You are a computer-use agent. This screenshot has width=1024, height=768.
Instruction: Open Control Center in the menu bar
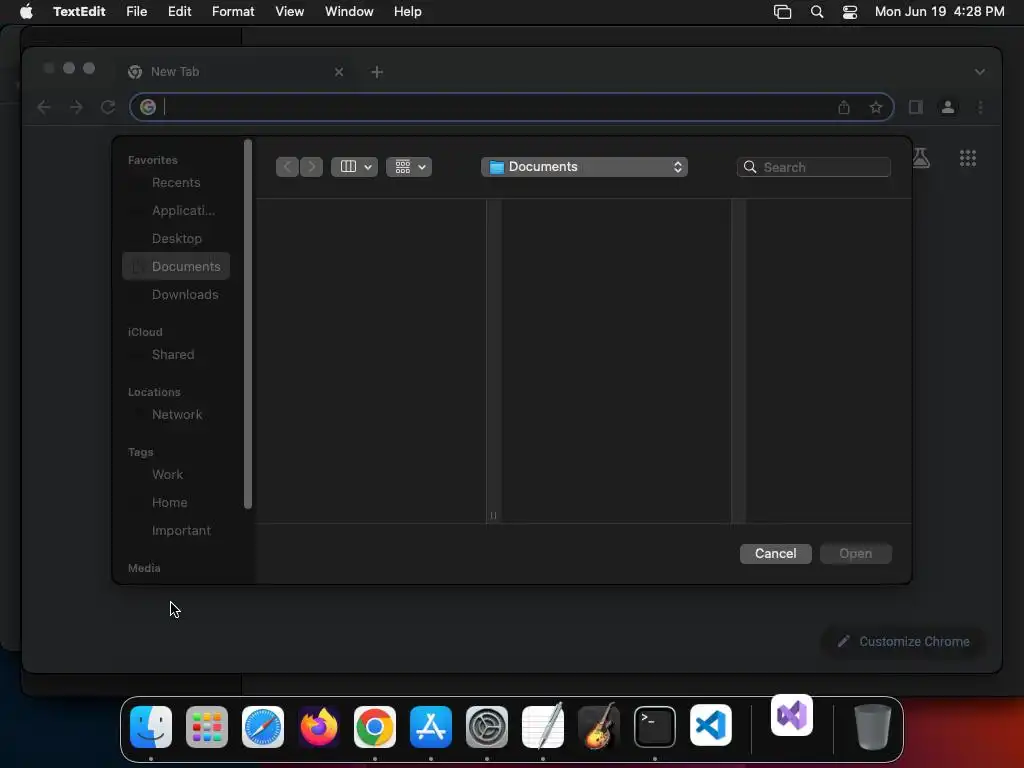click(850, 12)
